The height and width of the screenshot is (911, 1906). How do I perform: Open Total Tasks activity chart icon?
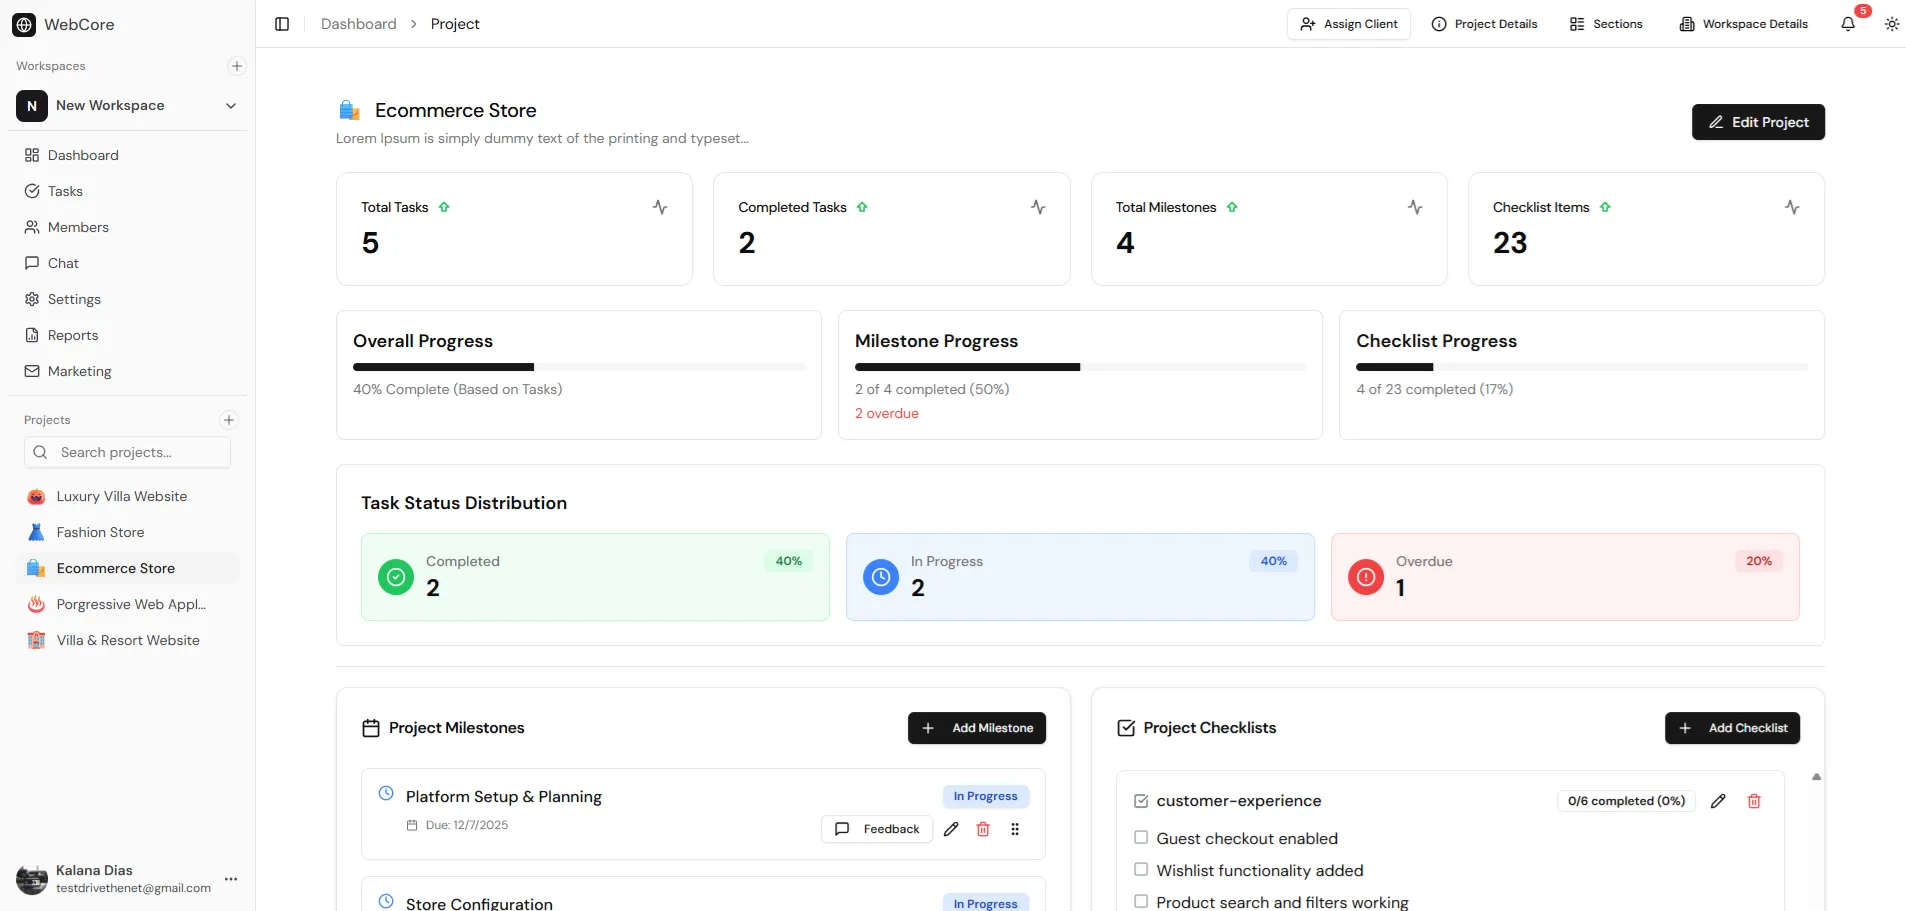pos(660,207)
